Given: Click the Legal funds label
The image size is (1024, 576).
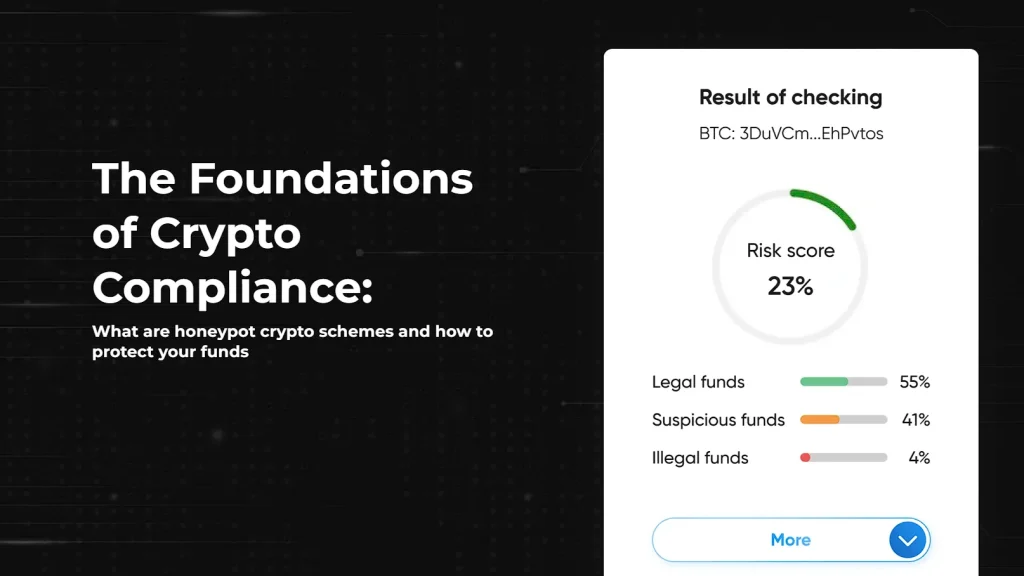Looking at the screenshot, I should pos(698,382).
